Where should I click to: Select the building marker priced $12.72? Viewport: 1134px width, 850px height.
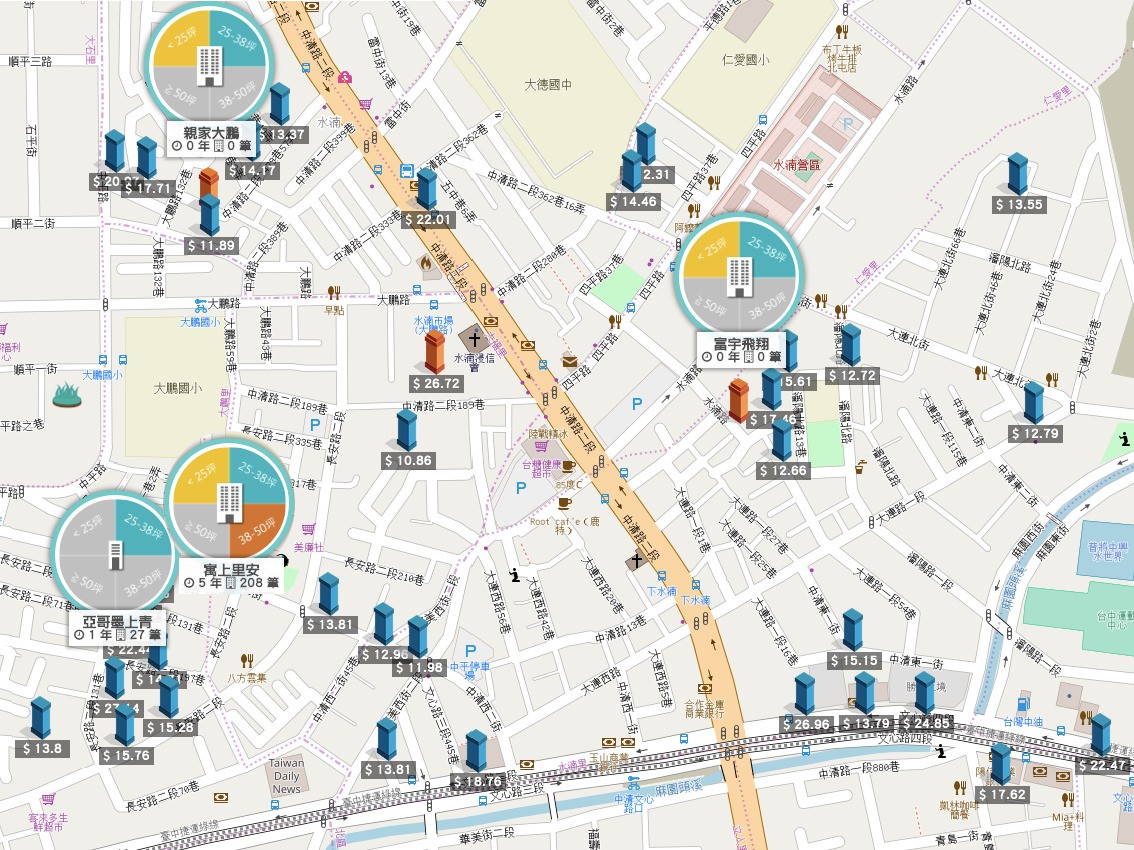point(851,344)
